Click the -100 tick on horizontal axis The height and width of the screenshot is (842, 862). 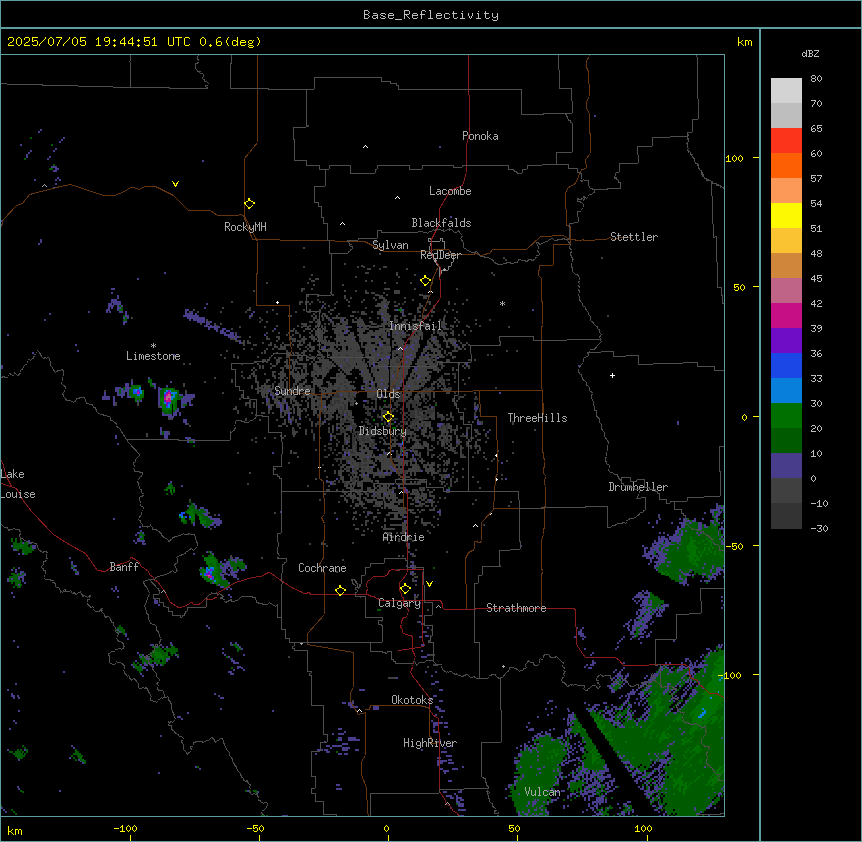(125, 828)
